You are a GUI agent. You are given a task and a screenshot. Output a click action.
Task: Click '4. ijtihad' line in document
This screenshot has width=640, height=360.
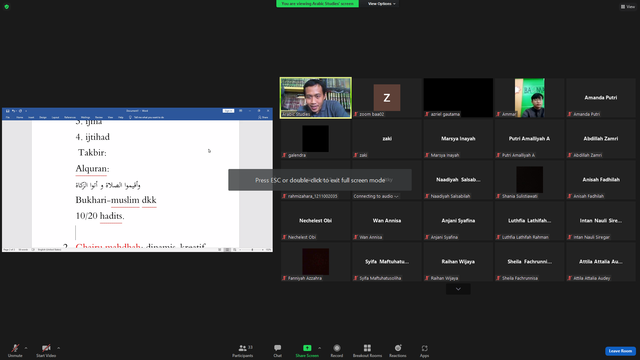93,137
